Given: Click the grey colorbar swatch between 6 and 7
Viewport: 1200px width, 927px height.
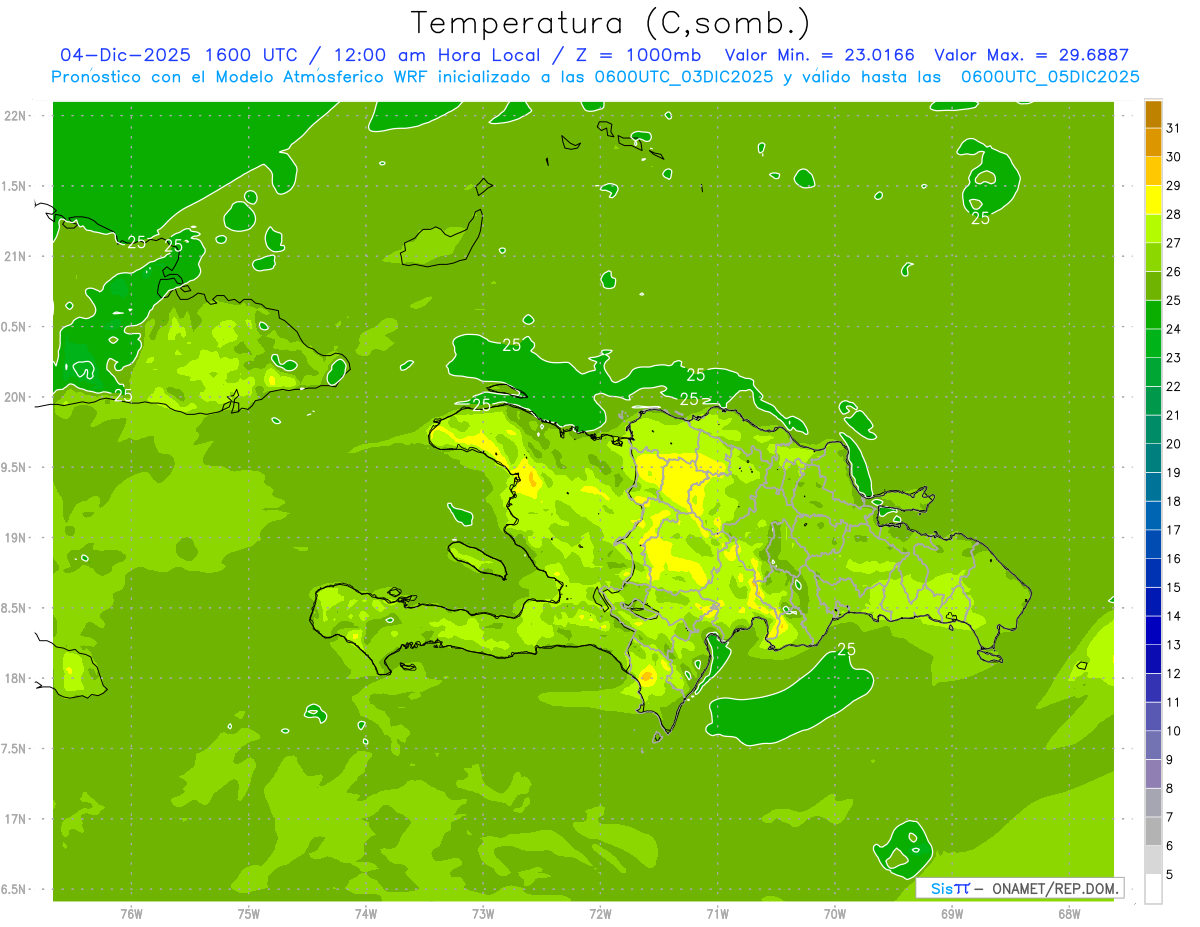Looking at the screenshot, I should click(1153, 831).
